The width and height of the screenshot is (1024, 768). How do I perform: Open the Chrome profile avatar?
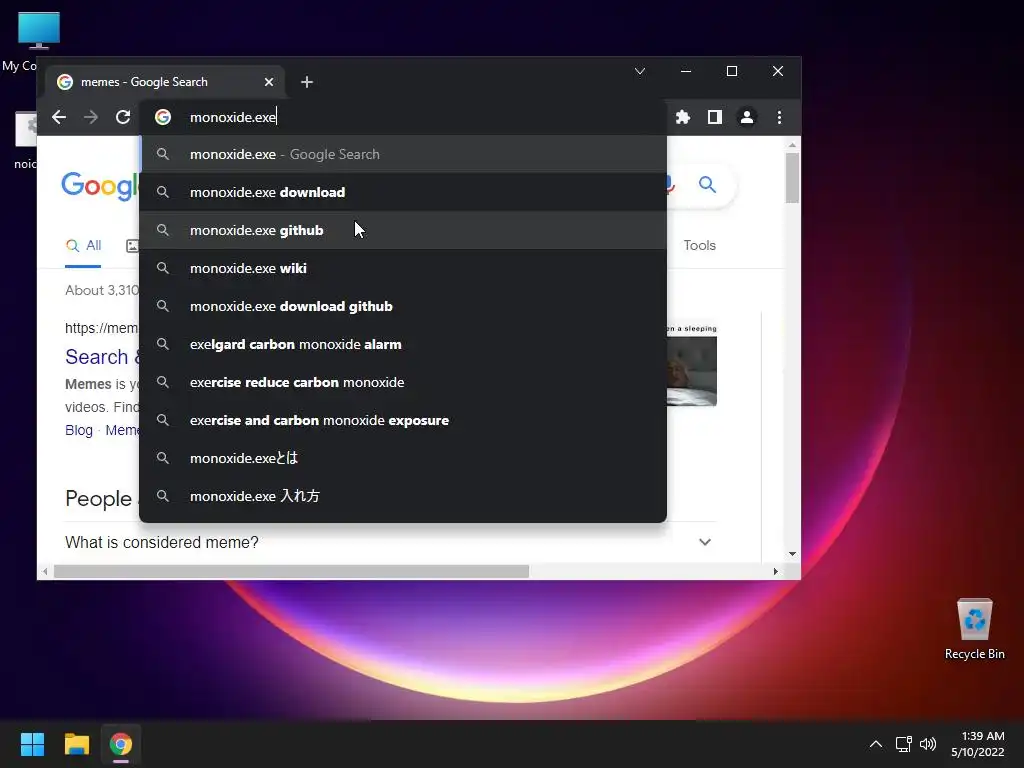pyautogui.click(x=746, y=117)
